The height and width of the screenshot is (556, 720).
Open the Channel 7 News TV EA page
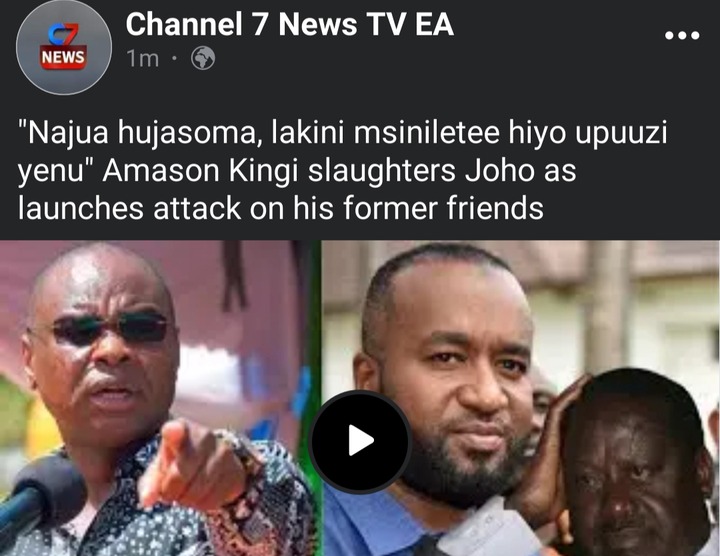tap(289, 24)
